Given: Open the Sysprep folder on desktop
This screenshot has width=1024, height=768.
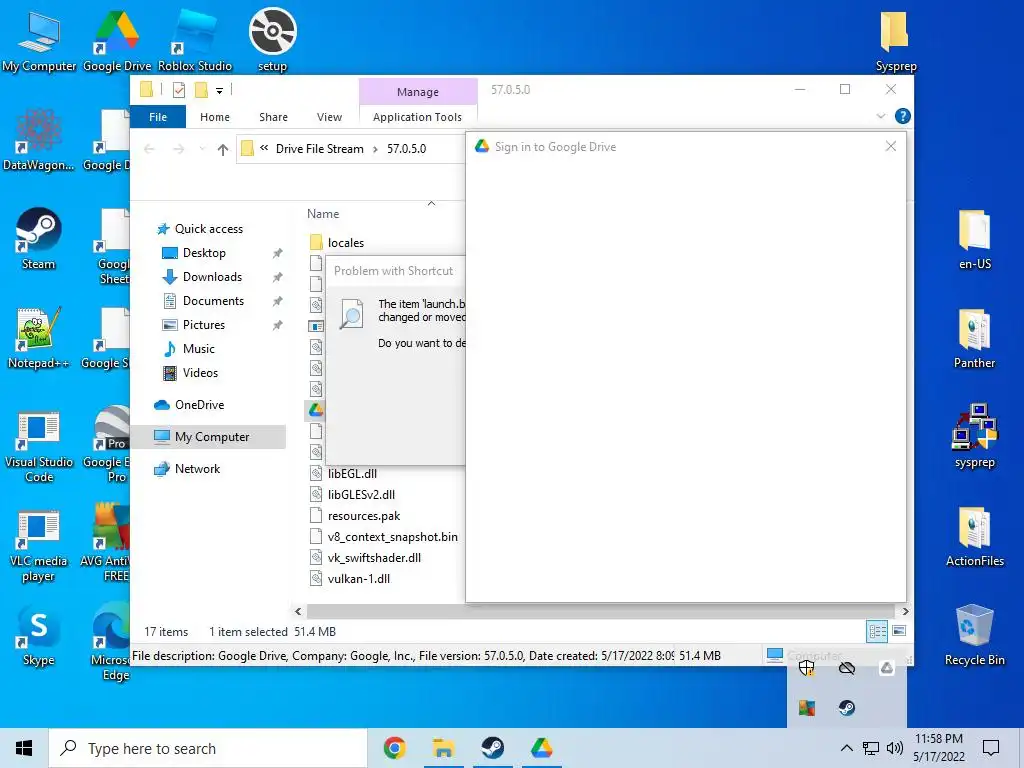Looking at the screenshot, I should 895,40.
